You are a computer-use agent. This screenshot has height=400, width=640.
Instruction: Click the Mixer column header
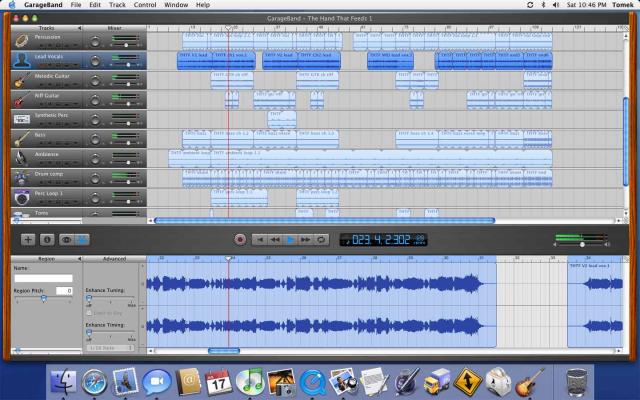[115, 28]
